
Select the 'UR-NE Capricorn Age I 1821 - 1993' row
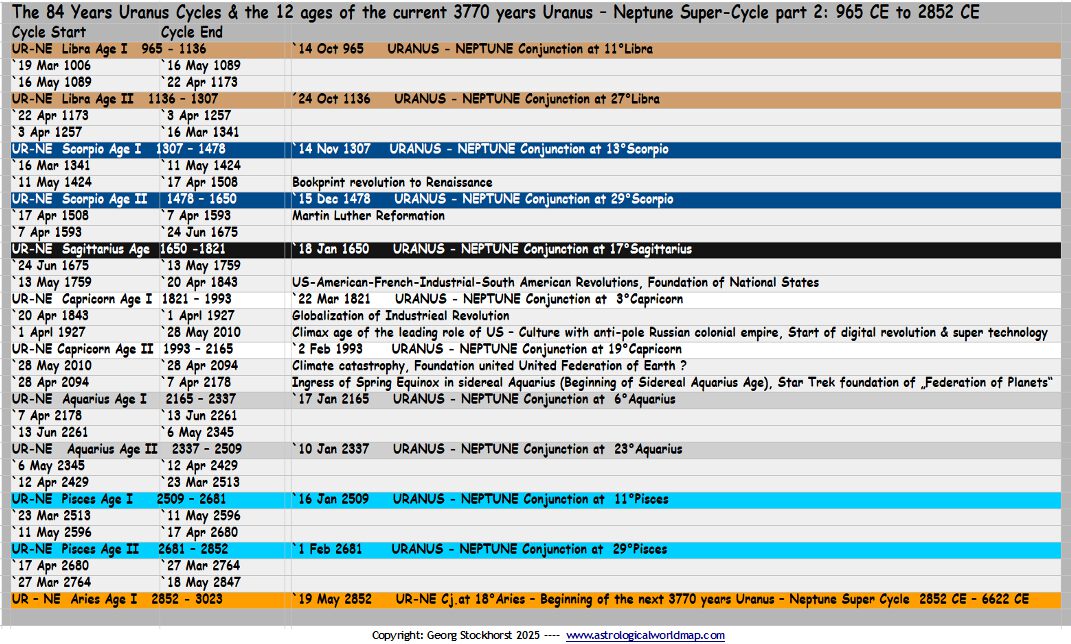[x=536, y=299]
